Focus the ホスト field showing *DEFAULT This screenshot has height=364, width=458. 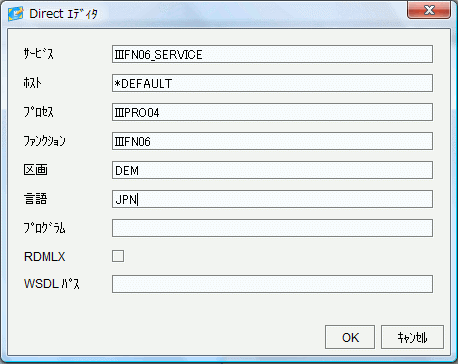272,83
